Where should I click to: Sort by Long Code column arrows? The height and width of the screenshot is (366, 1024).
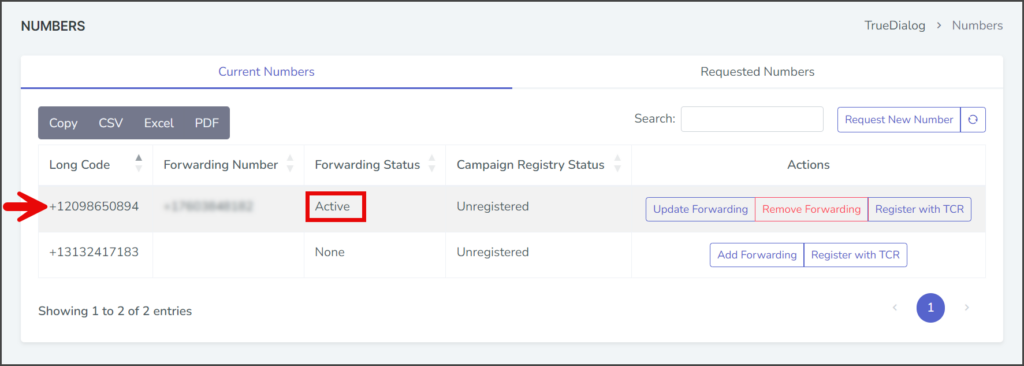pos(138,163)
